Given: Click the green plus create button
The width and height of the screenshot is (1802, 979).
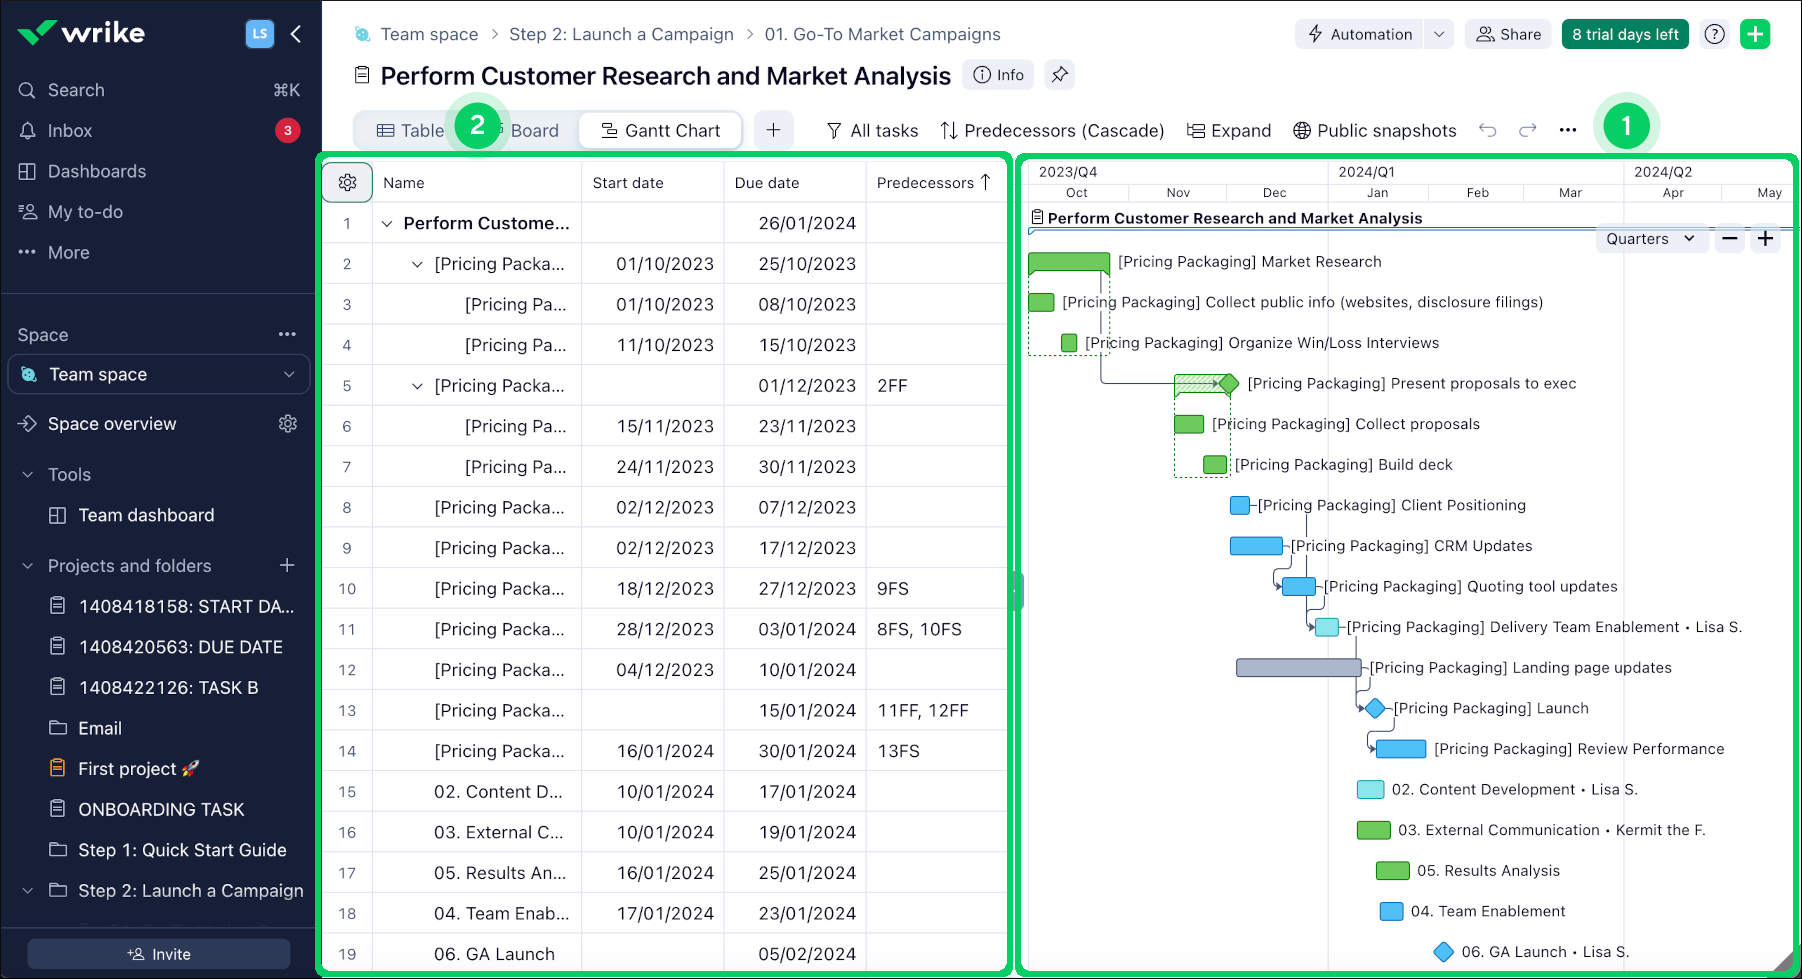Looking at the screenshot, I should (x=1755, y=34).
